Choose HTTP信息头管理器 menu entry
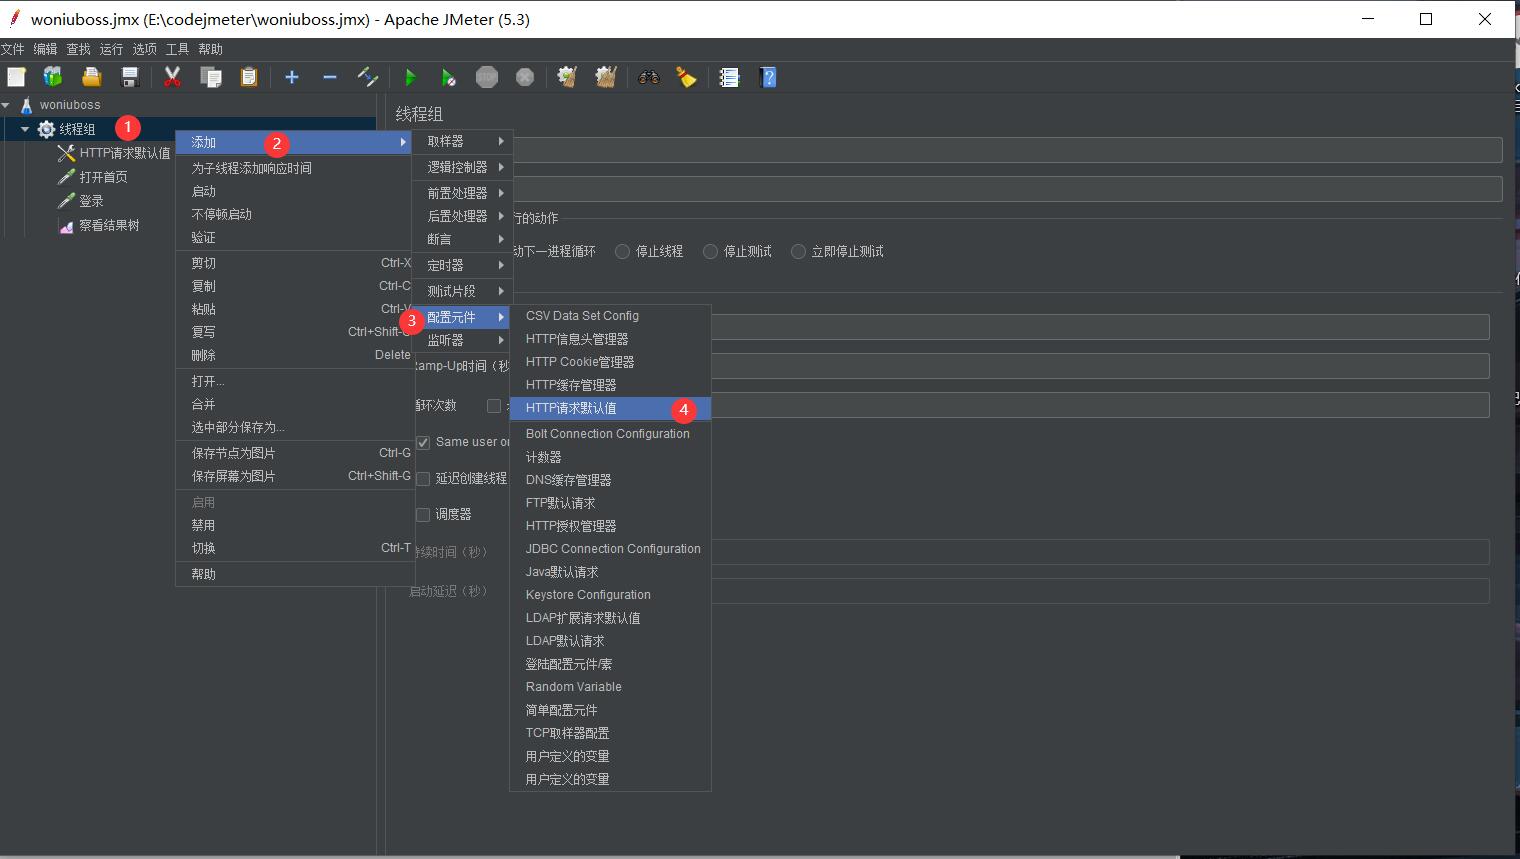Image resolution: width=1520 pixels, height=859 pixels. pos(610,339)
